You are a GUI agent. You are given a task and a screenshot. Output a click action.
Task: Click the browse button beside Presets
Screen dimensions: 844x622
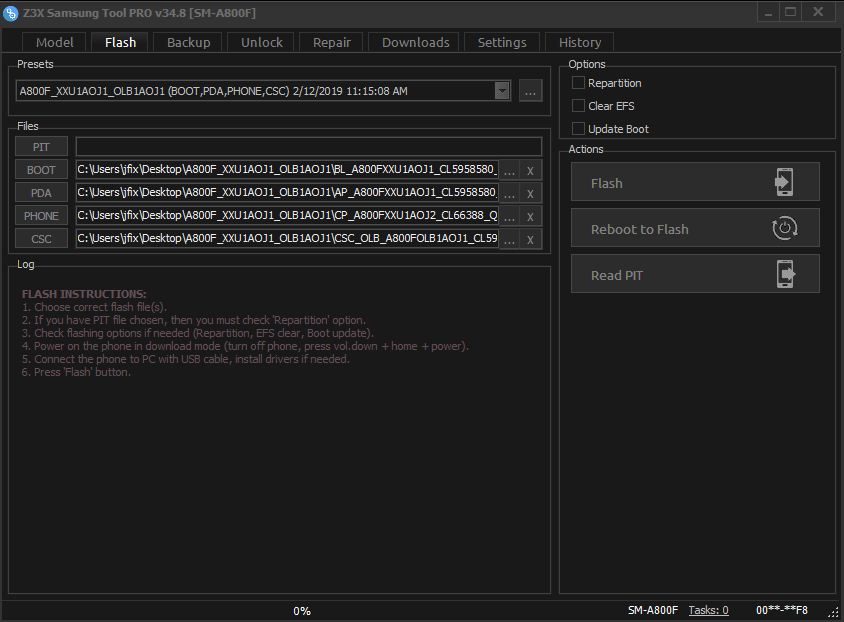(530, 91)
